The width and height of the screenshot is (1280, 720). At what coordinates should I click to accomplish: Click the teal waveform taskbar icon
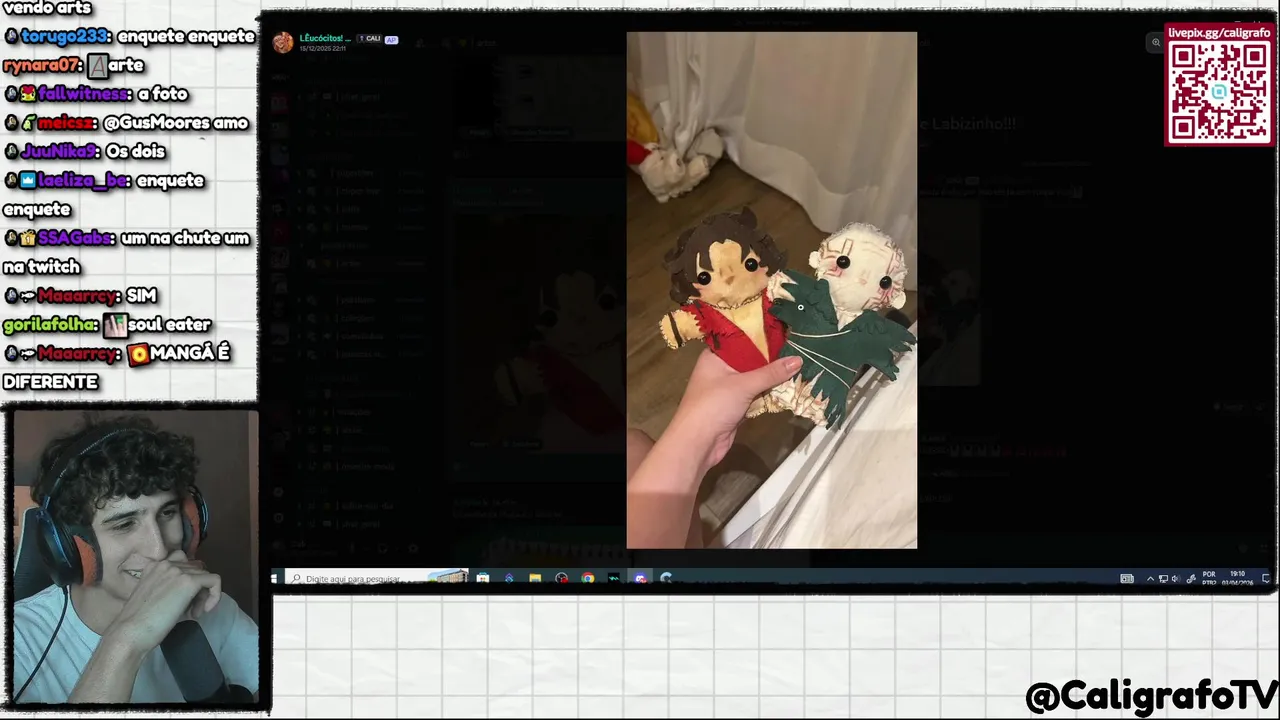614,578
